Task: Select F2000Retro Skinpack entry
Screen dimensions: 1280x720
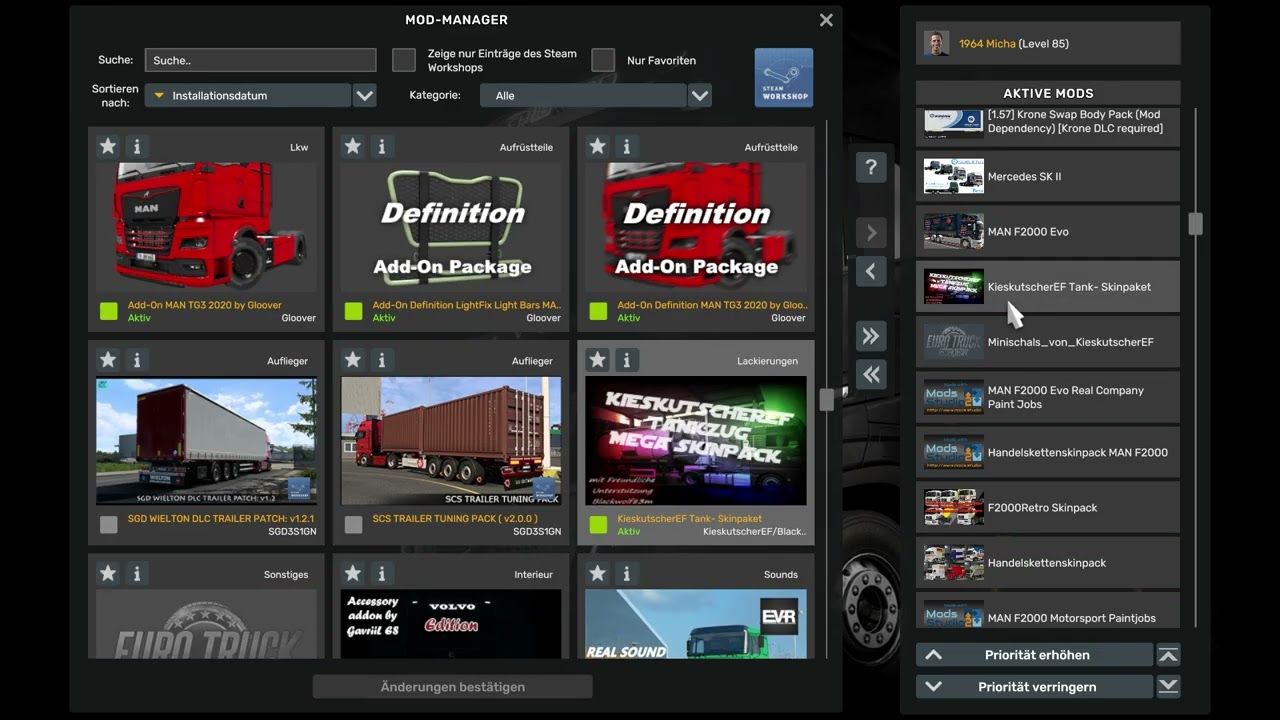Action: (1048, 508)
